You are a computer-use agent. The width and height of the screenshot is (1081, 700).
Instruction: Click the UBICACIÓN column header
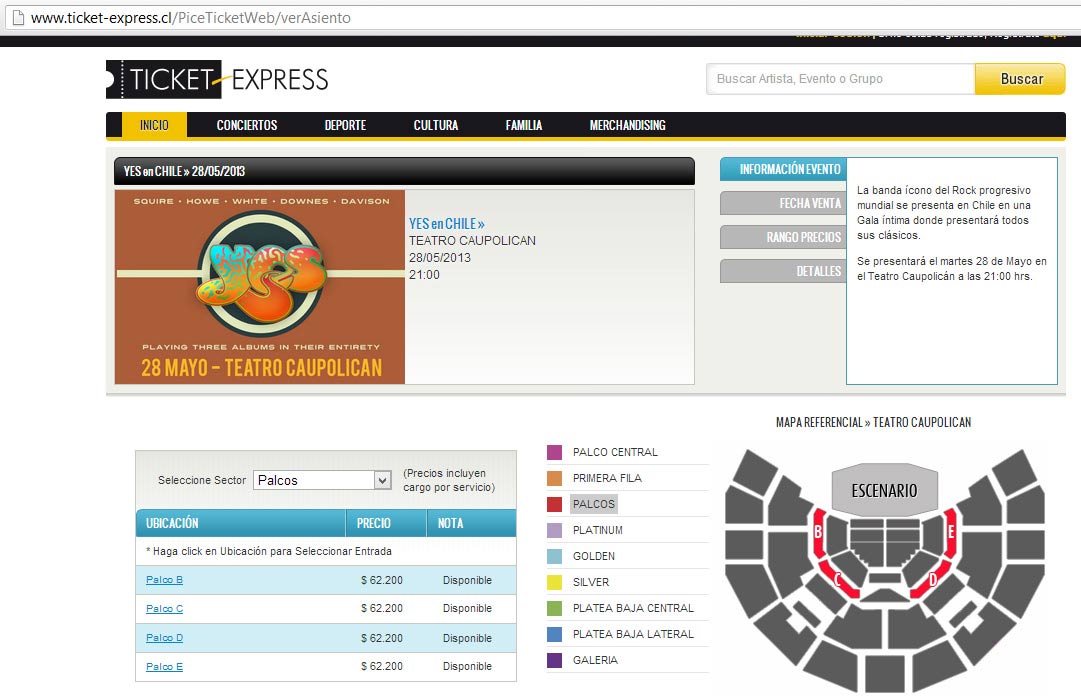241,523
